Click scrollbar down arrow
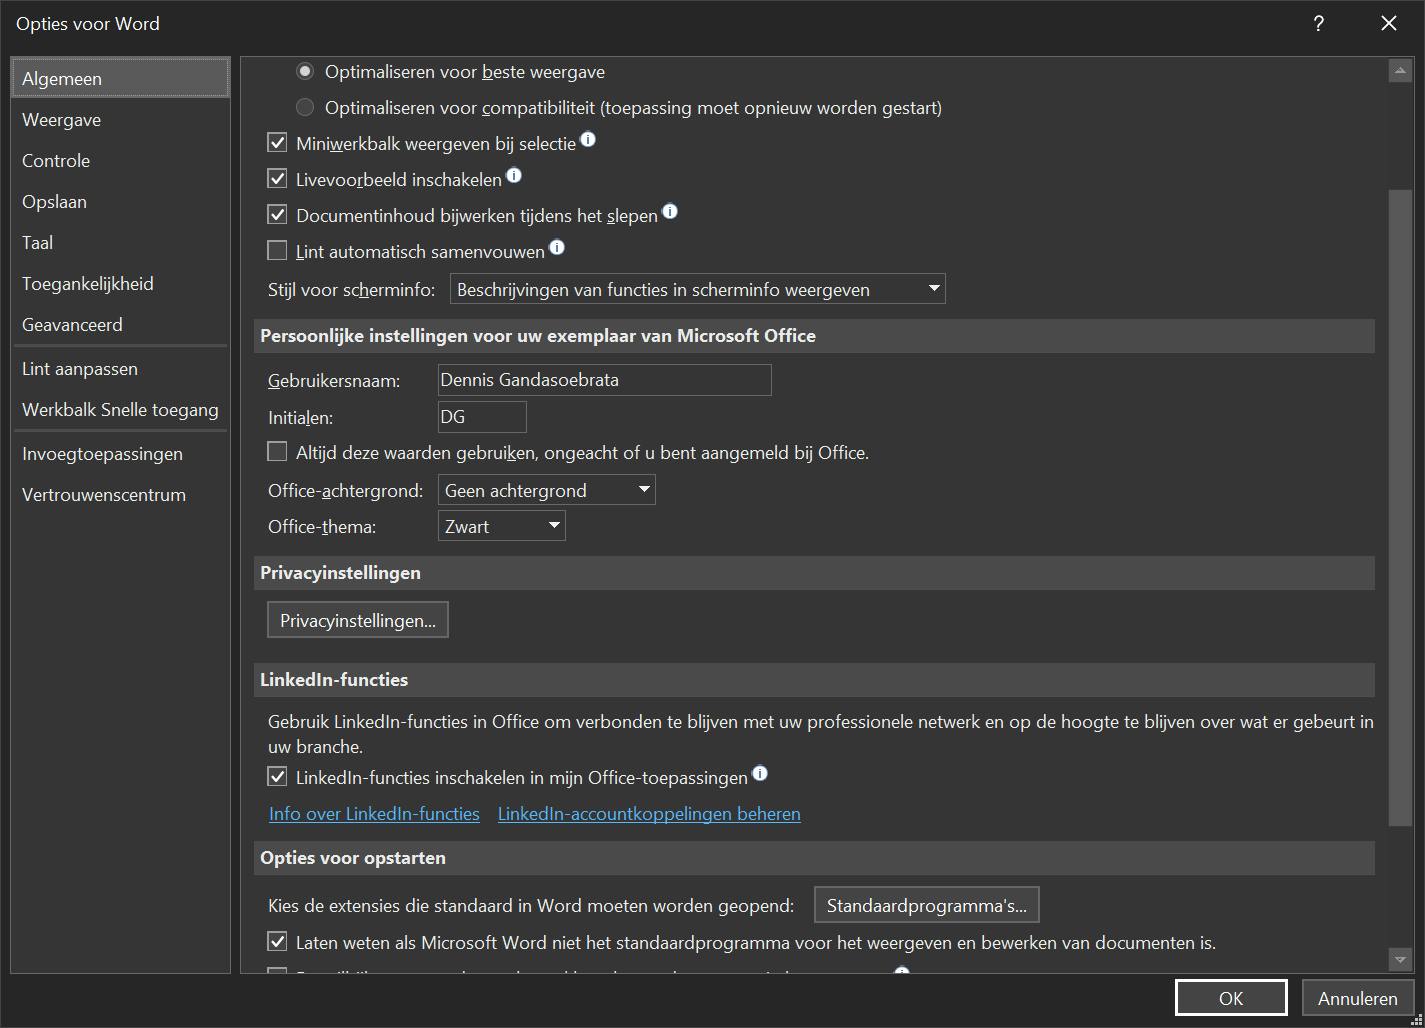This screenshot has width=1425, height=1028. pos(1400,960)
